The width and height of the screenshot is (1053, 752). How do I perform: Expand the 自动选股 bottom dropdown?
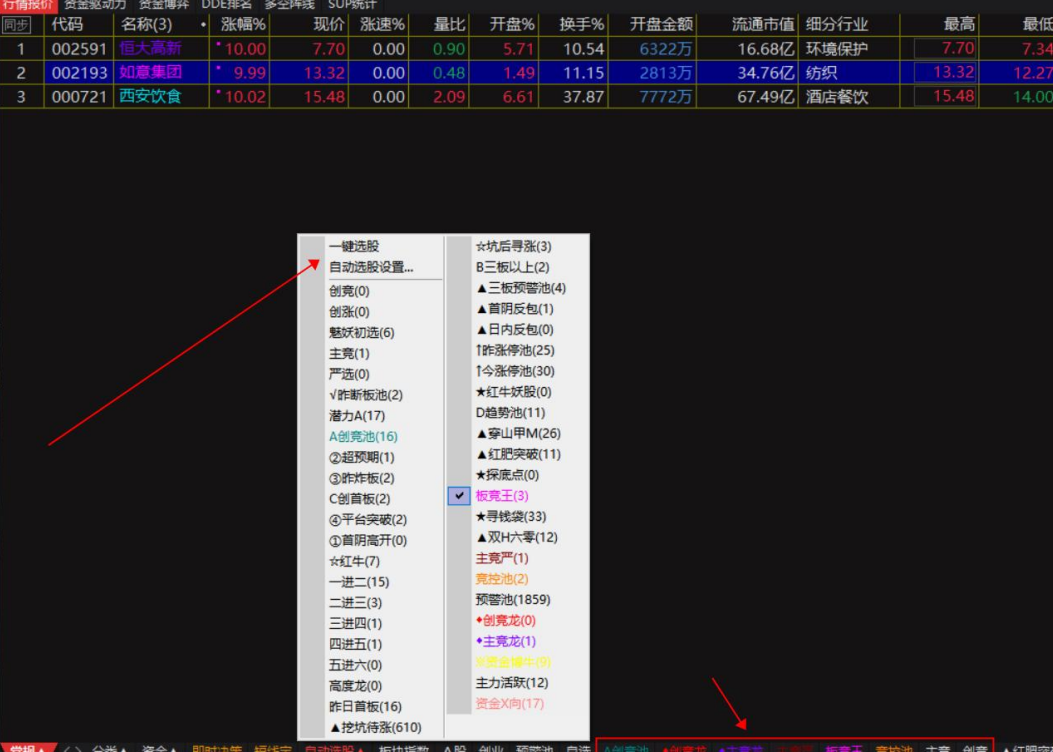click(x=335, y=748)
